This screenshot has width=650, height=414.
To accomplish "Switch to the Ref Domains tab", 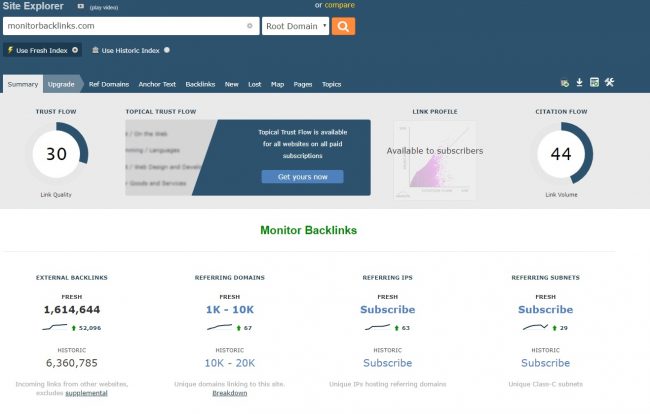I will point(108,85).
